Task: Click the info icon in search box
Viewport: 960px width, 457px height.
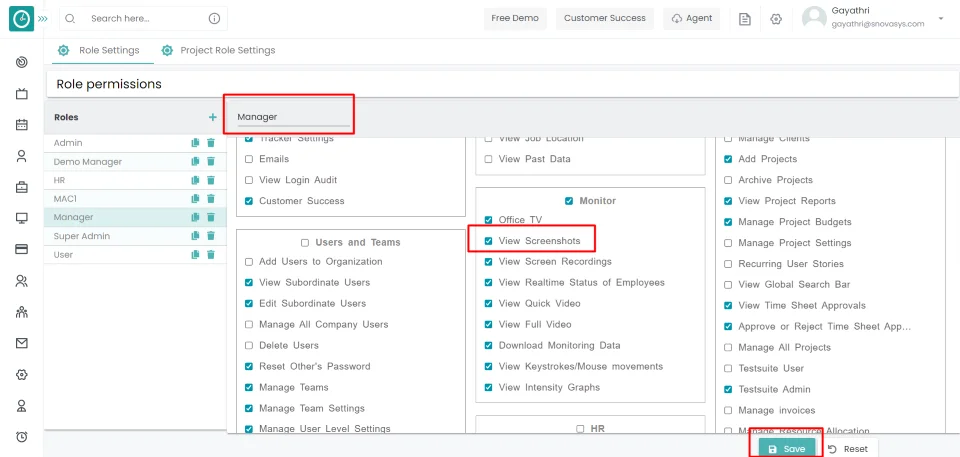Action: tap(214, 19)
